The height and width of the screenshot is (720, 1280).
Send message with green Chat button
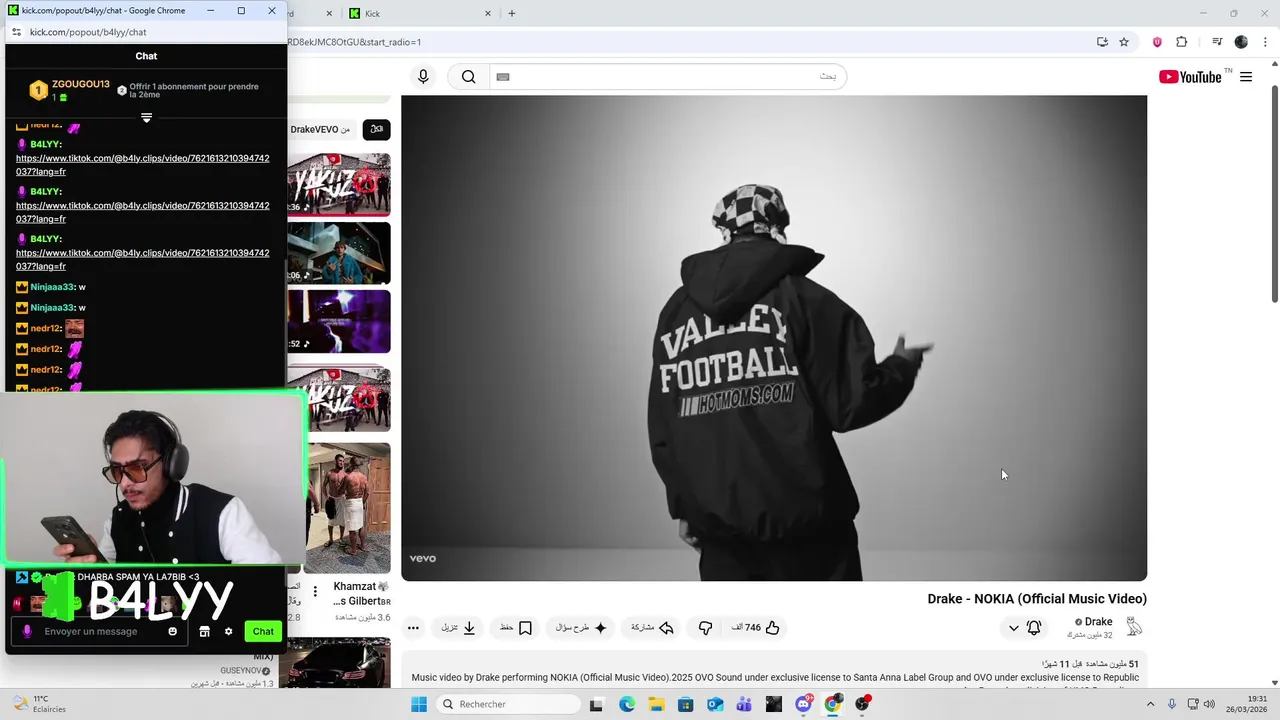(x=263, y=632)
